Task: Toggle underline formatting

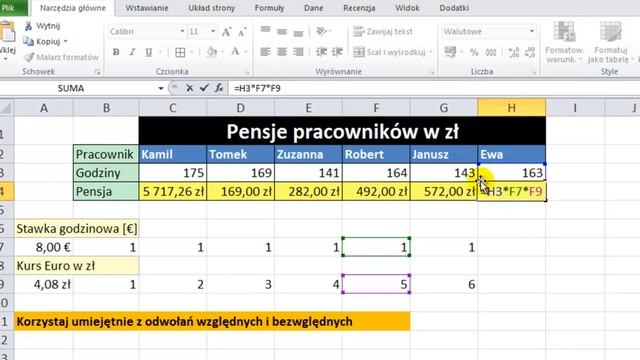Action: coord(149,52)
